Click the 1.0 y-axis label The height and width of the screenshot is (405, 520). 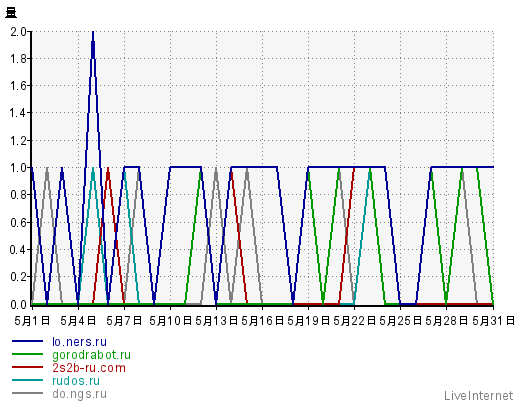18,168
